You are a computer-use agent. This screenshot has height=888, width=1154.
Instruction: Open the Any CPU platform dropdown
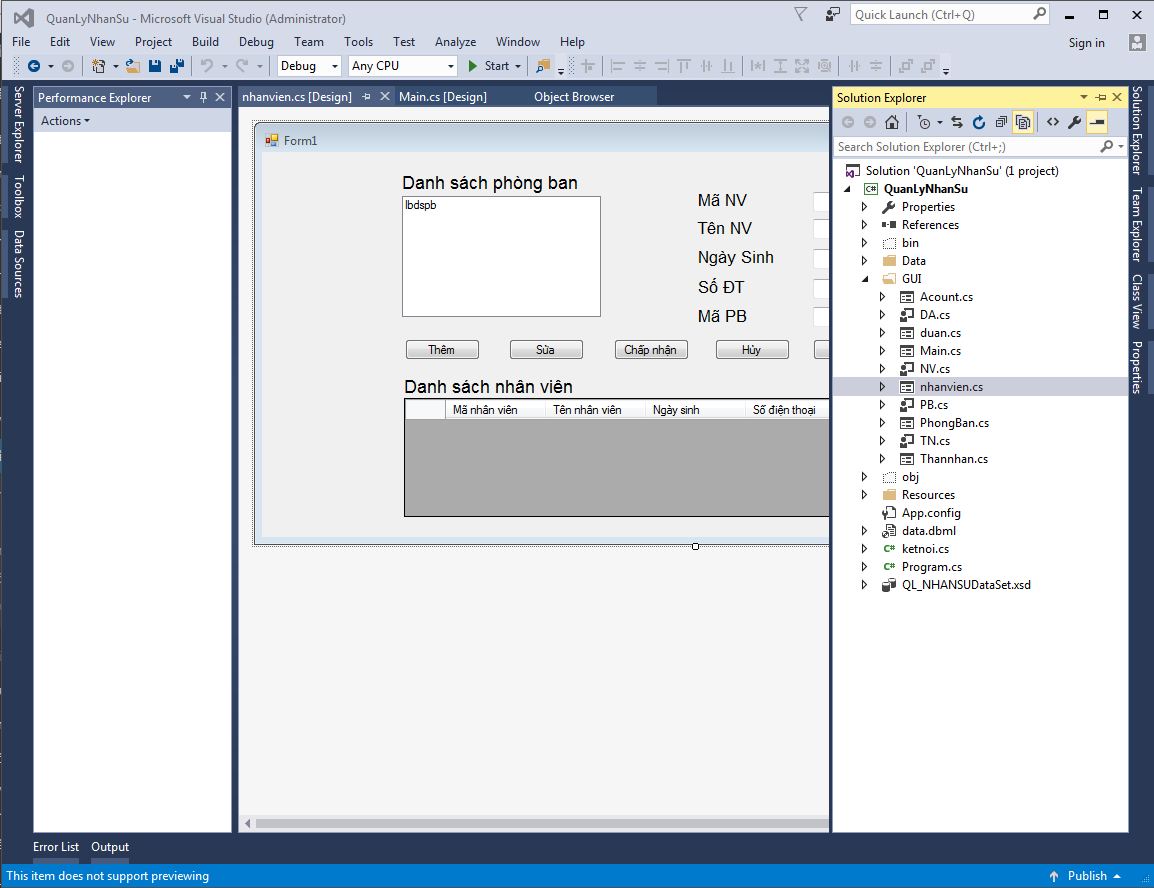pyautogui.click(x=451, y=65)
